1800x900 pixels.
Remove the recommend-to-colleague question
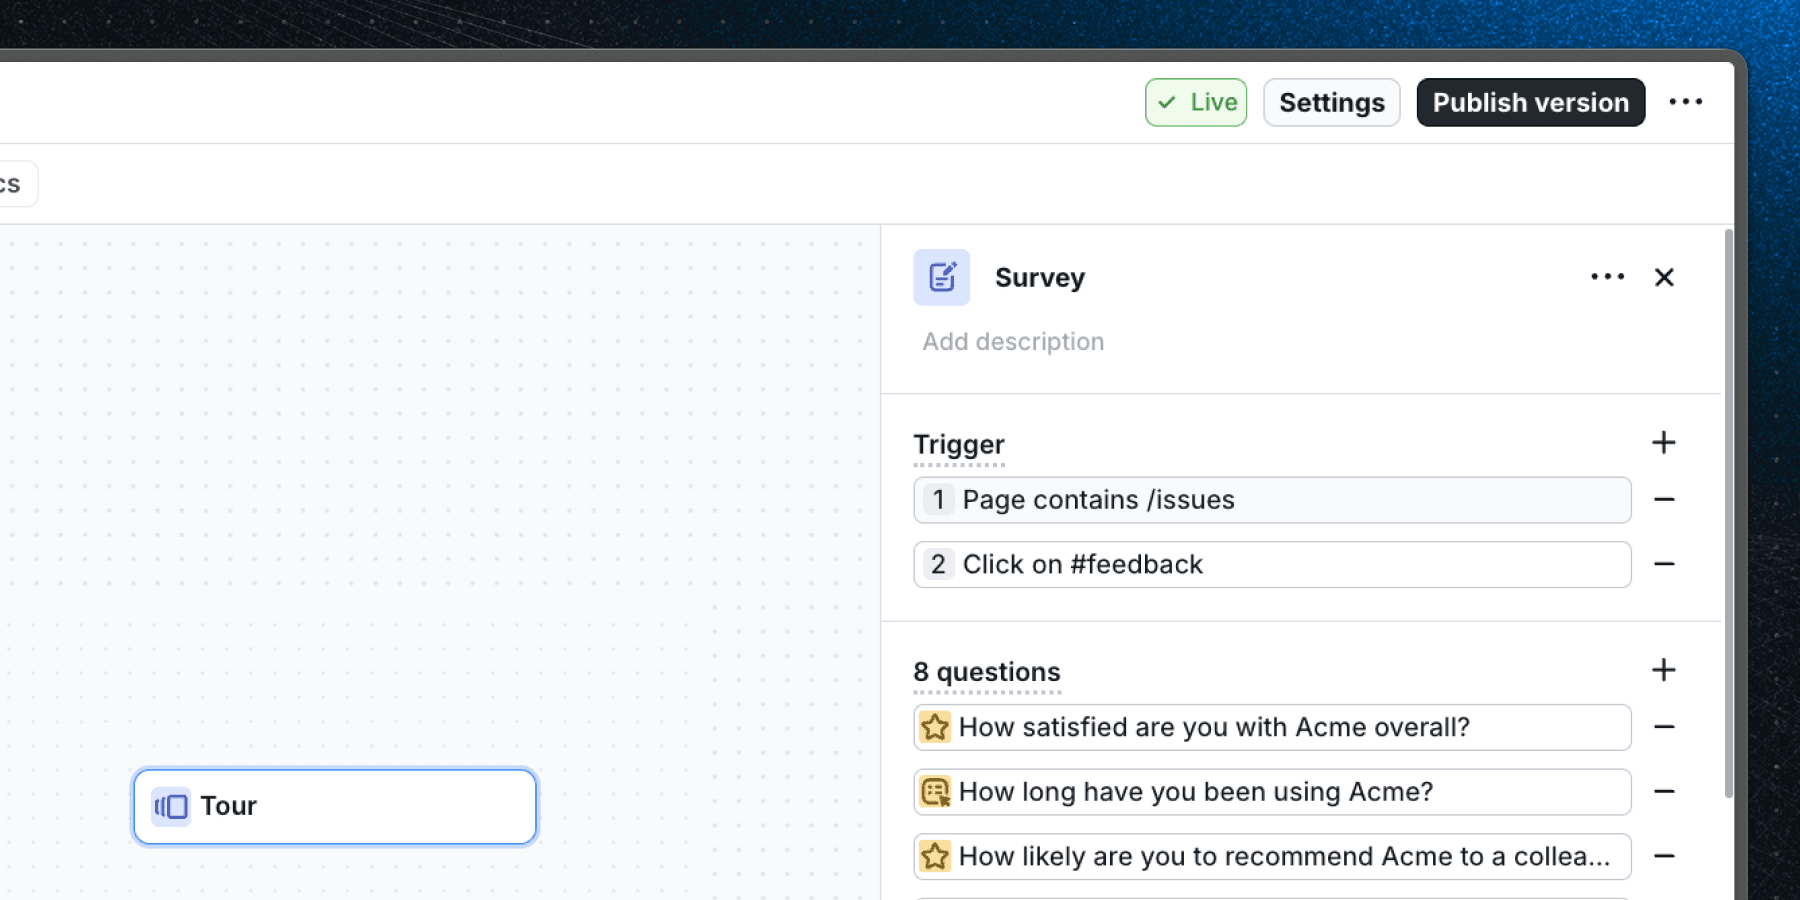[1665, 856]
